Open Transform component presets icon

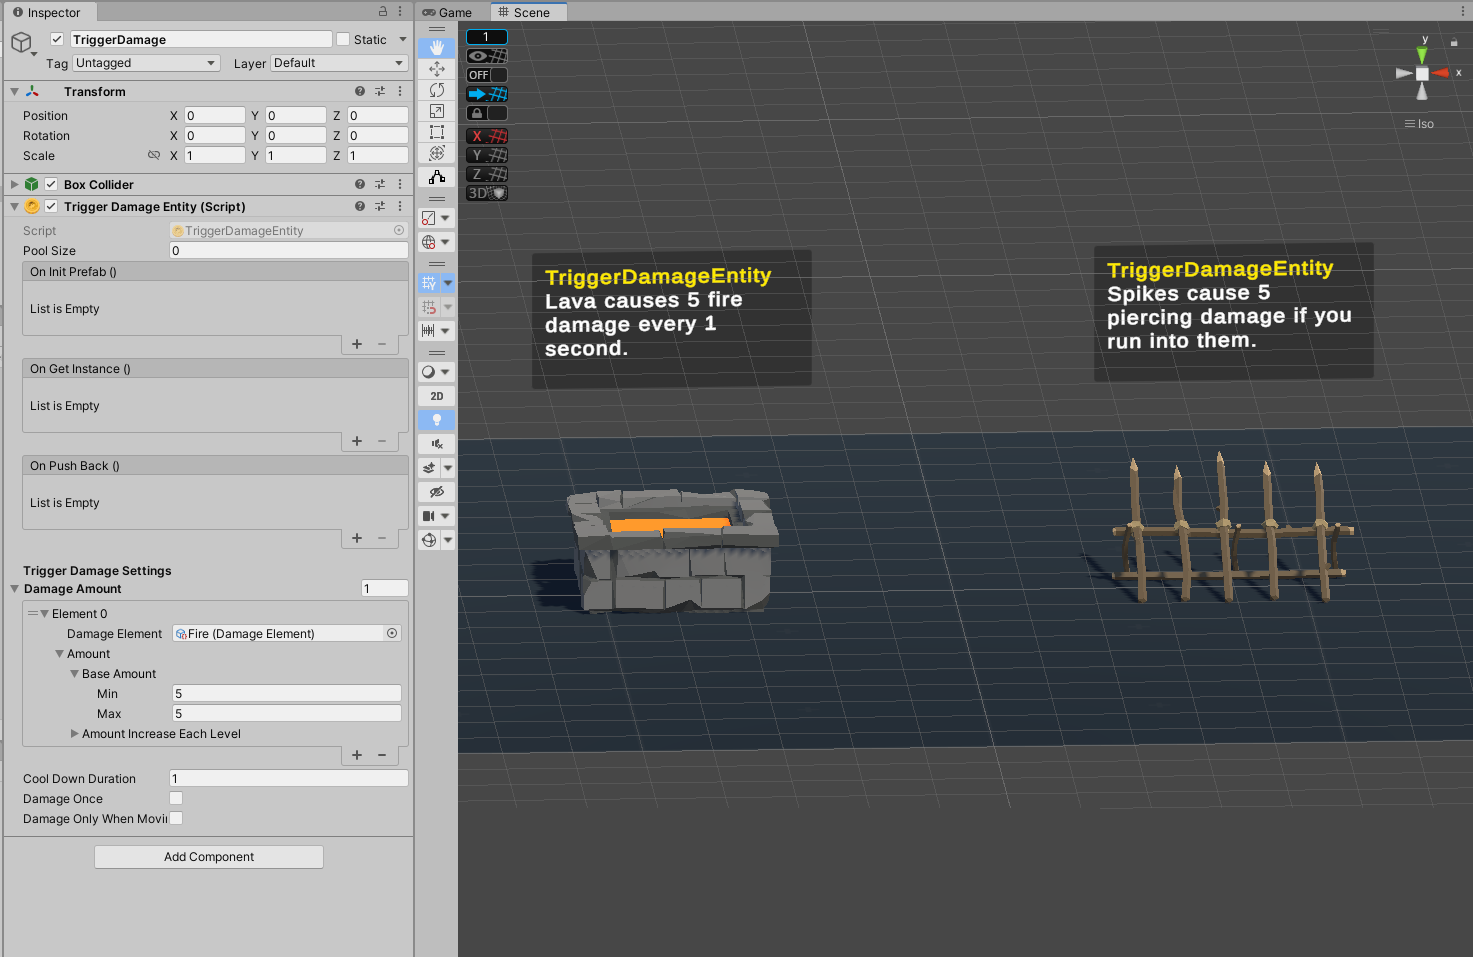pos(380,91)
